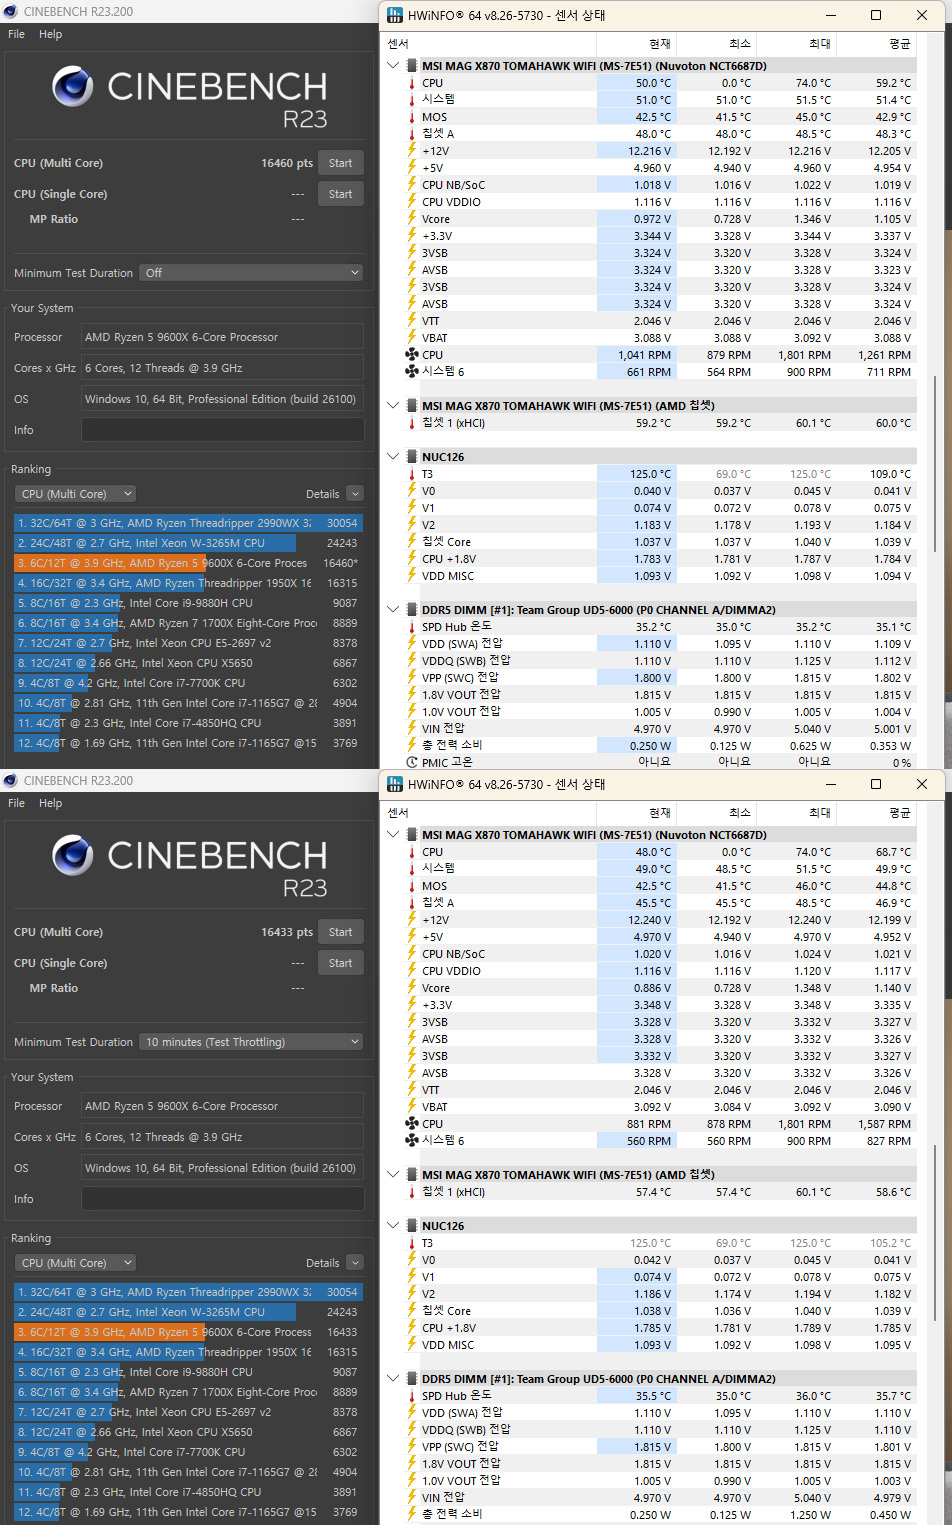Click lightning icon on CPU +1.8V 1.783 V row
This screenshot has width=952, height=1525.
411,559
